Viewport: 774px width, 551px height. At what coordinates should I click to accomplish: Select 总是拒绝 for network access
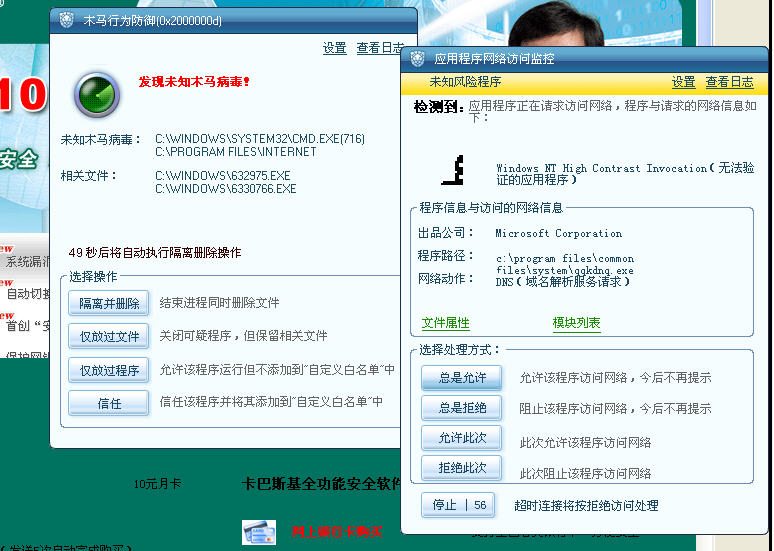pos(462,408)
